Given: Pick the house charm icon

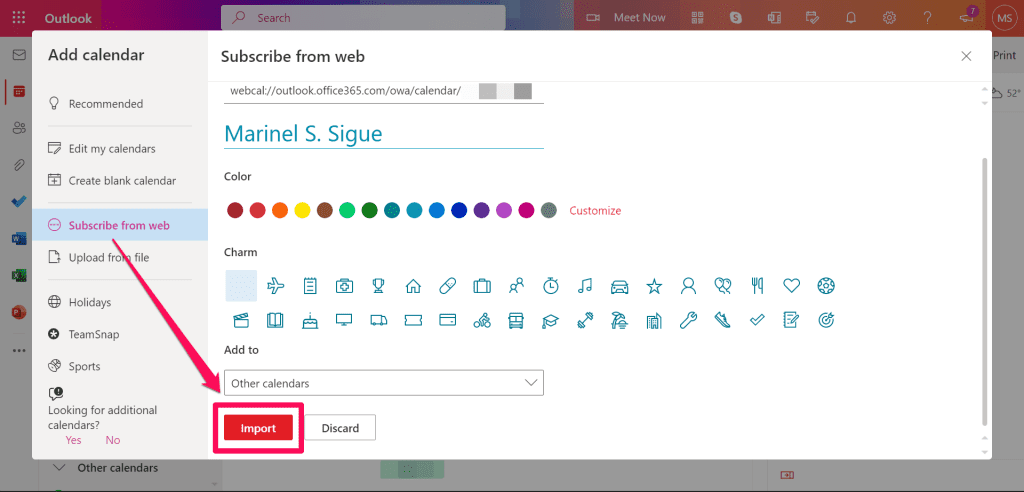Looking at the screenshot, I should point(413,286).
